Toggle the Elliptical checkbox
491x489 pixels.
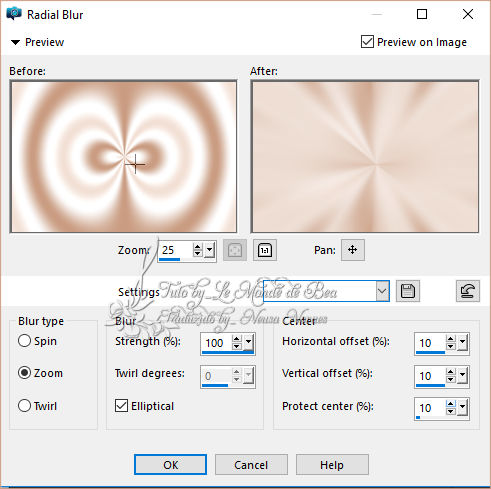point(121,406)
